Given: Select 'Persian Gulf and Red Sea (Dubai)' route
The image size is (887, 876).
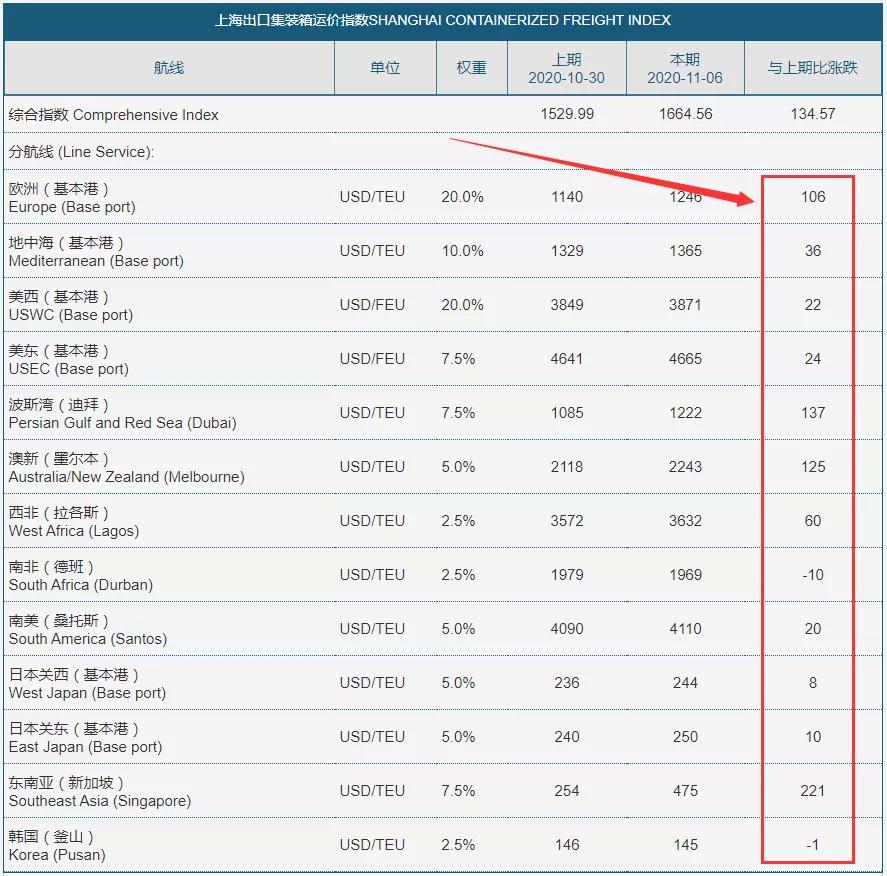Looking at the screenshot, I should tap(122, 423).
